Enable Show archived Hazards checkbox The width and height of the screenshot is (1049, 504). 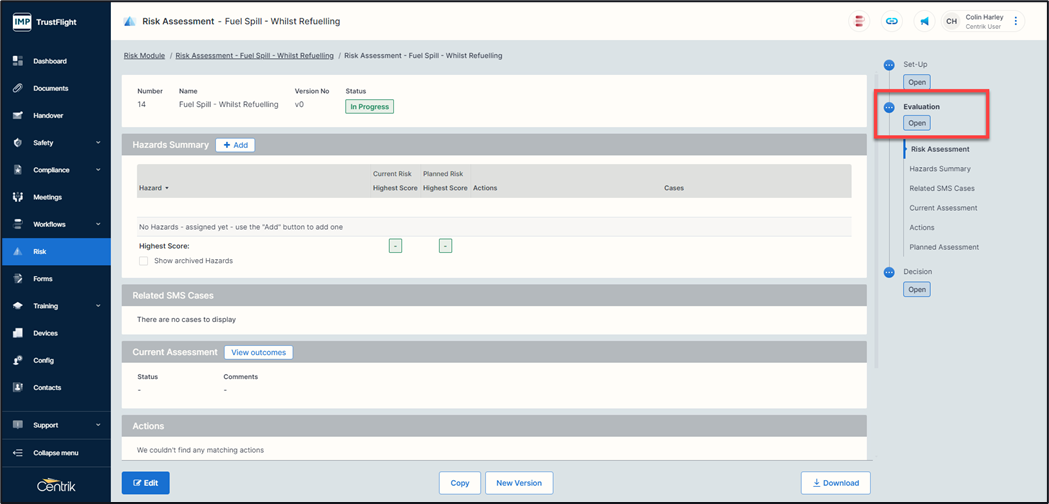coord(144,261)
